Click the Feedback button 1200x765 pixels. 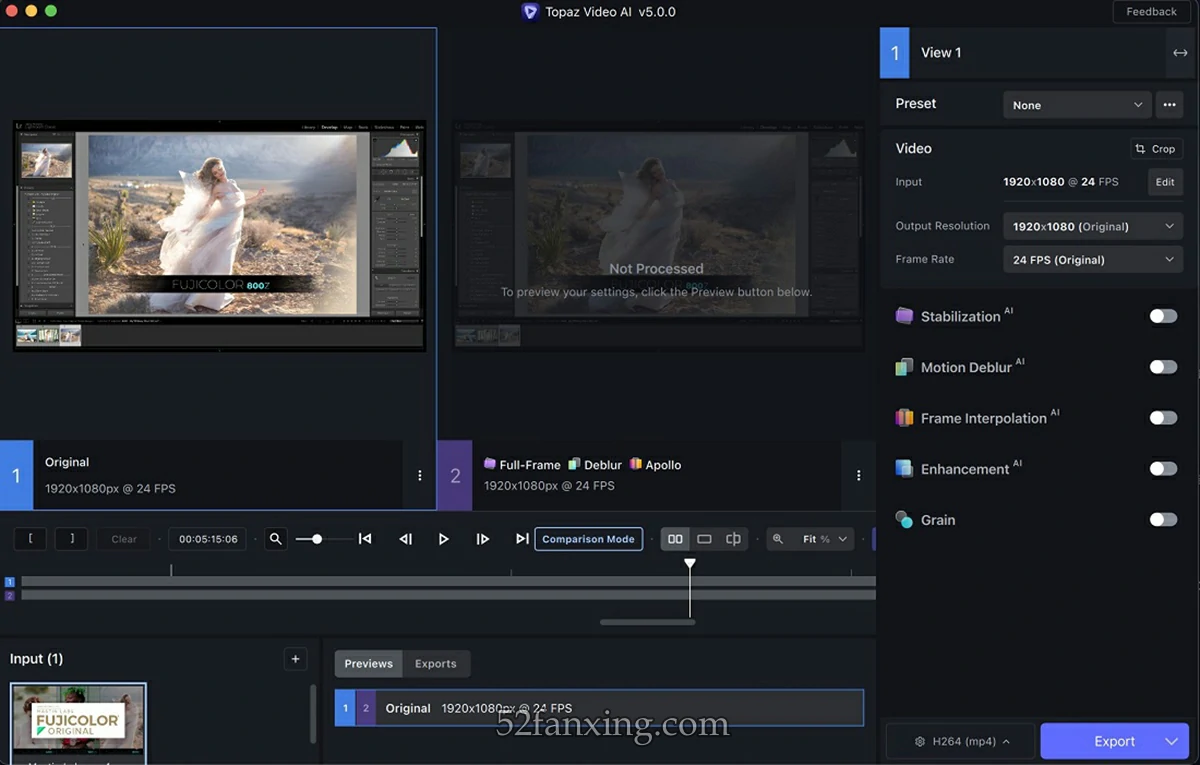[x=1151, y=12]
